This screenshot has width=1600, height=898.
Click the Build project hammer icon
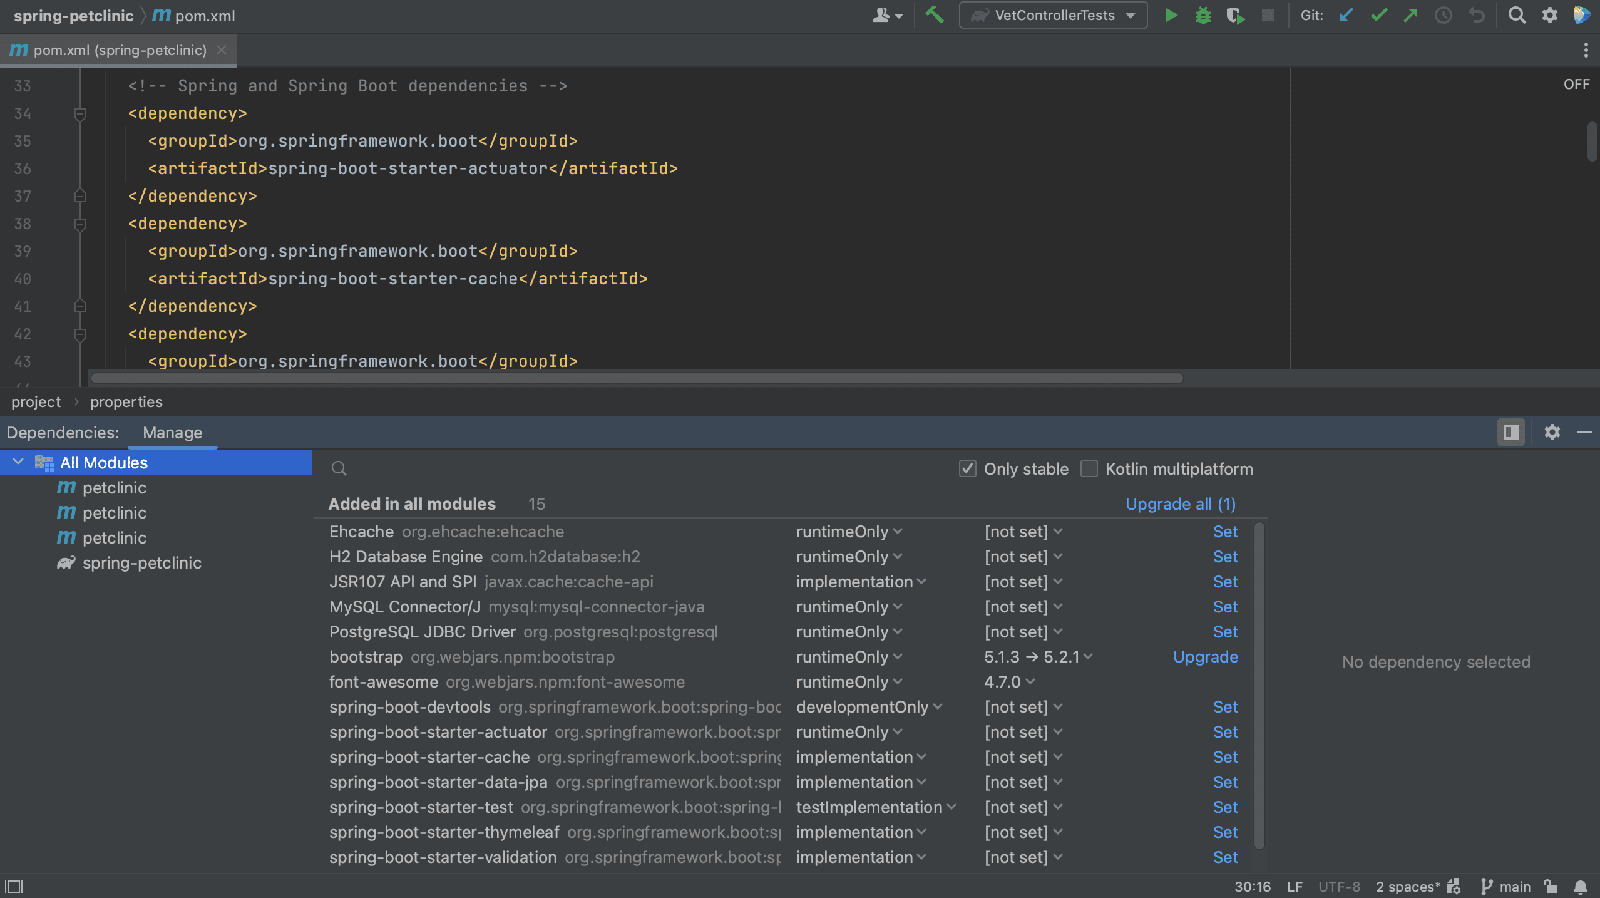tap(934, 15)
